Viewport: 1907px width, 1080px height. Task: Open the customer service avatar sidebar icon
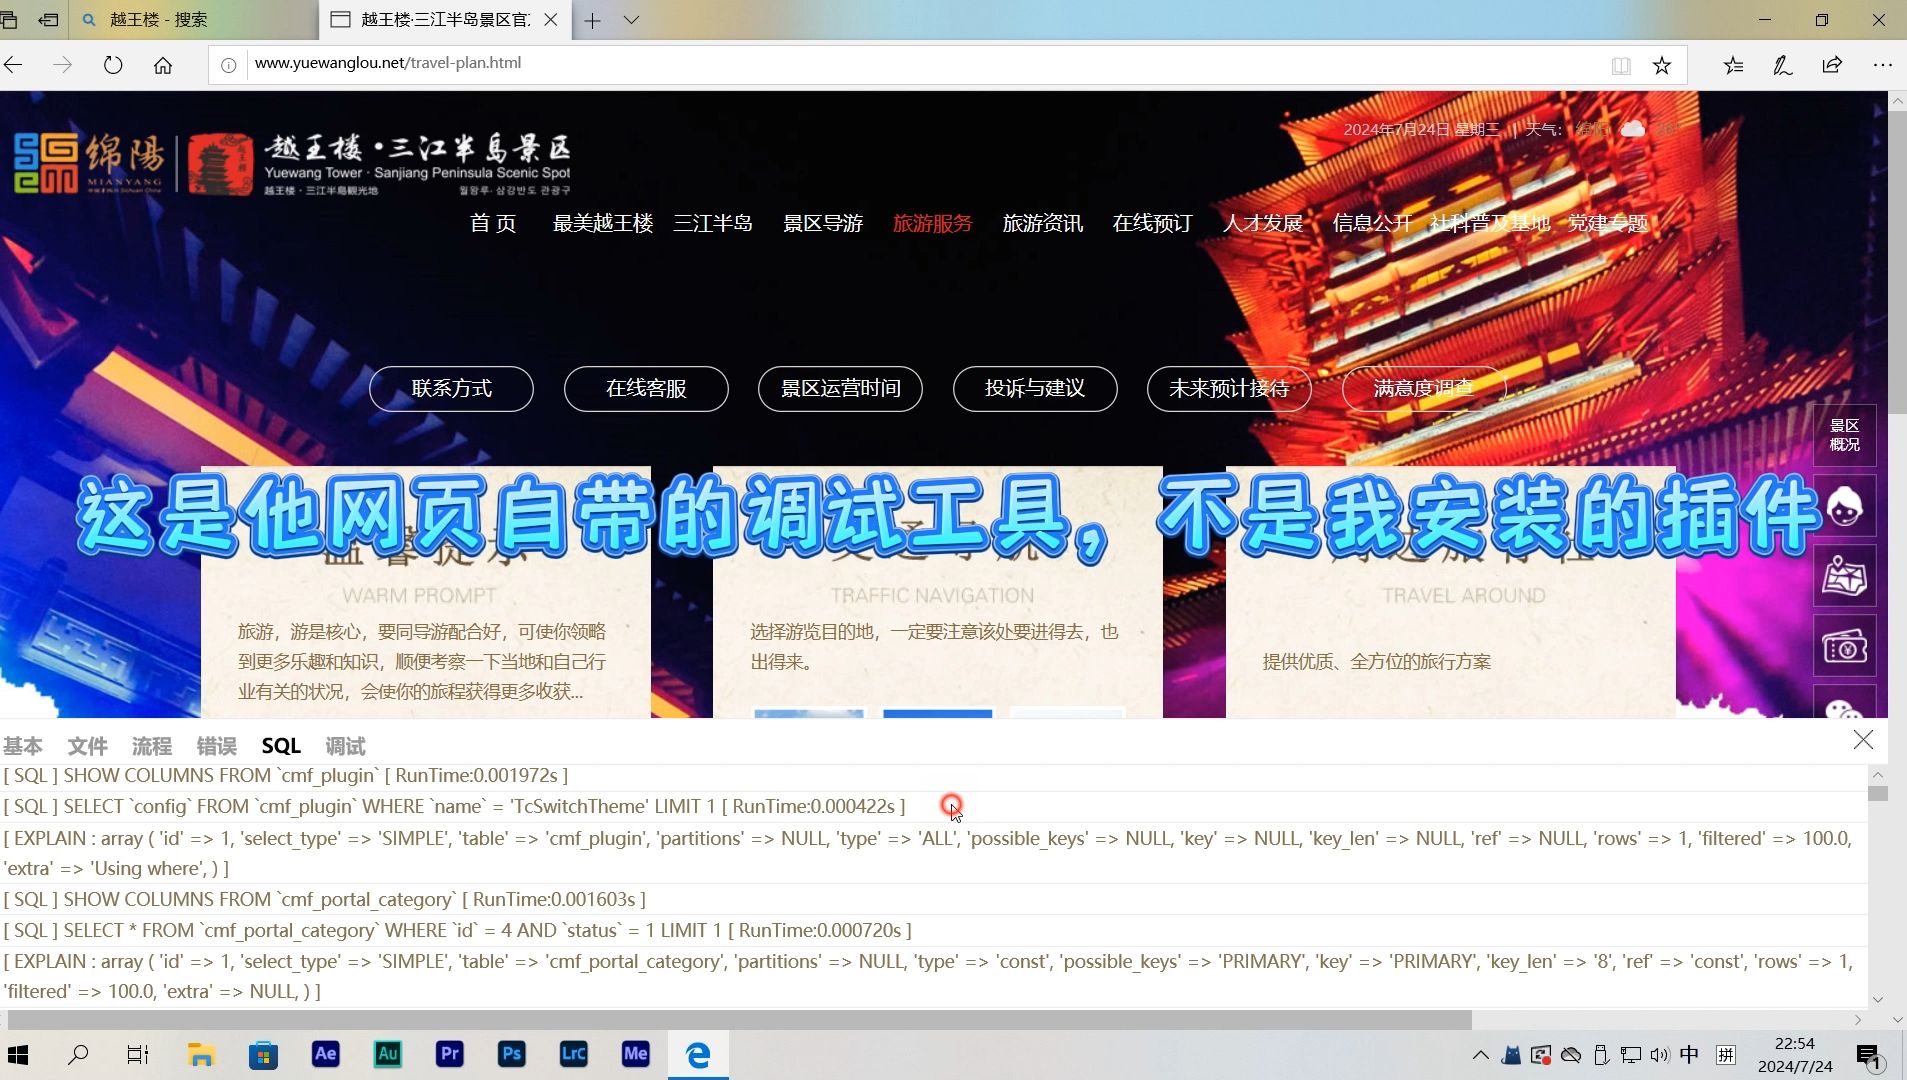pos(1845,506)
